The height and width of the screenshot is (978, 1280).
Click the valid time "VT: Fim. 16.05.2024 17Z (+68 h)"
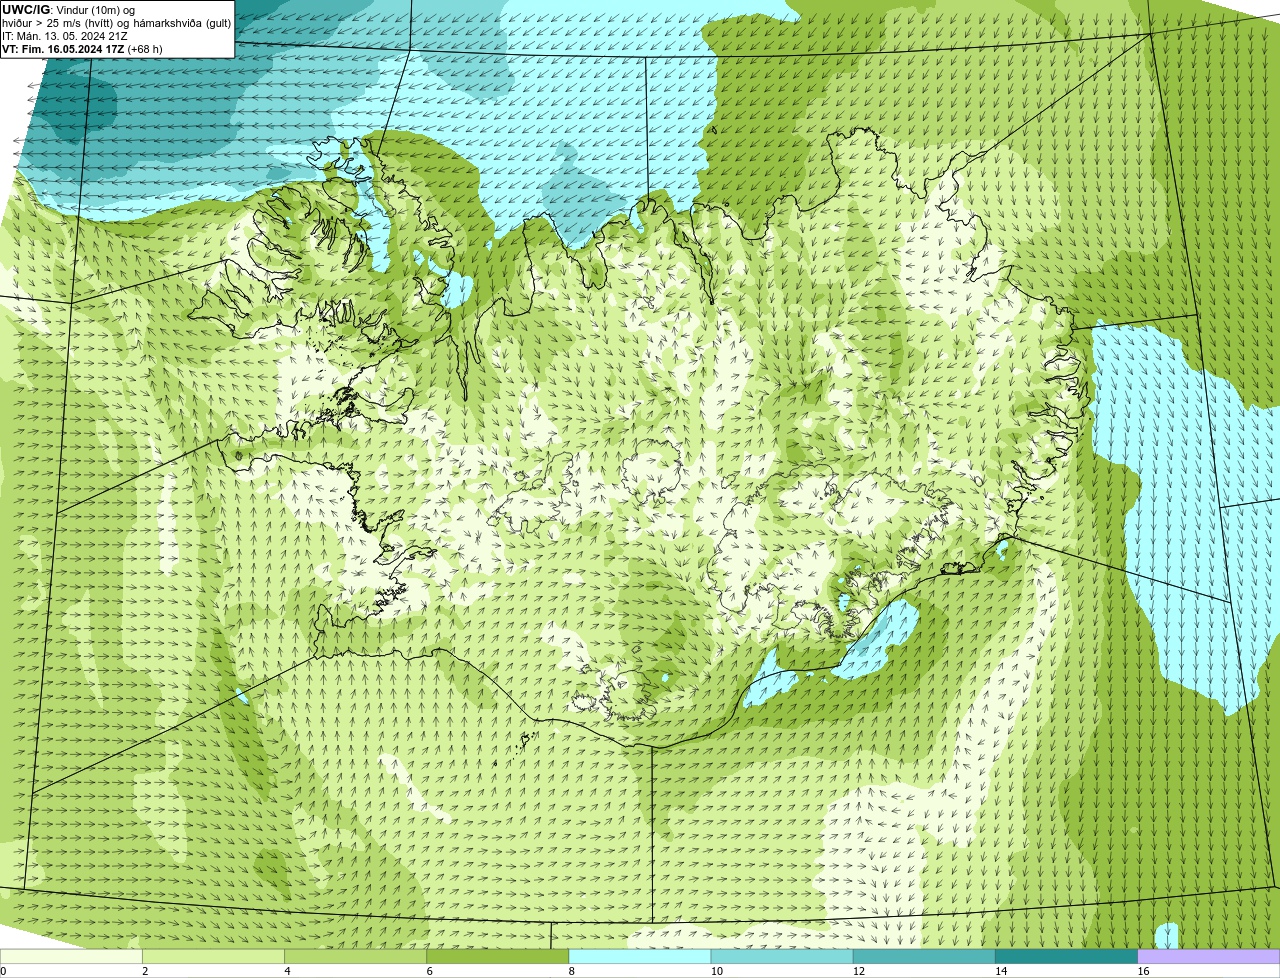point(82,49)
